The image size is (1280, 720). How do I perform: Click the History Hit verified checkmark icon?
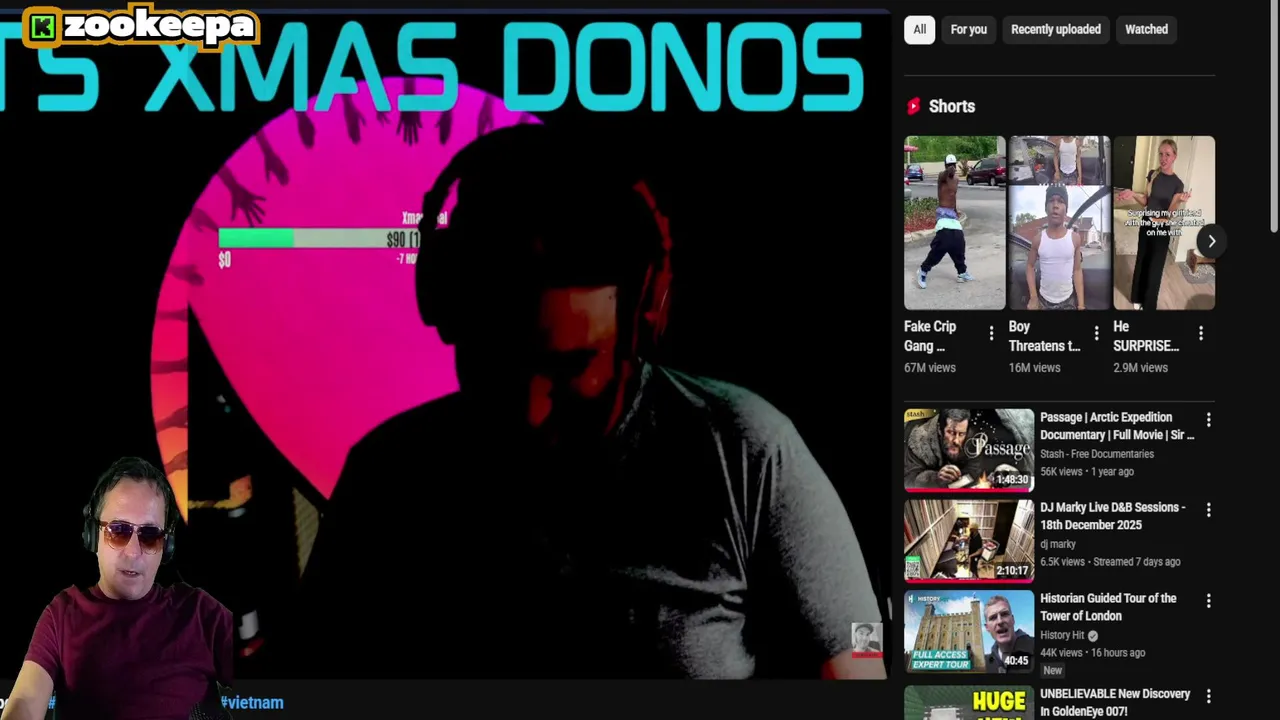point(1093,636)
